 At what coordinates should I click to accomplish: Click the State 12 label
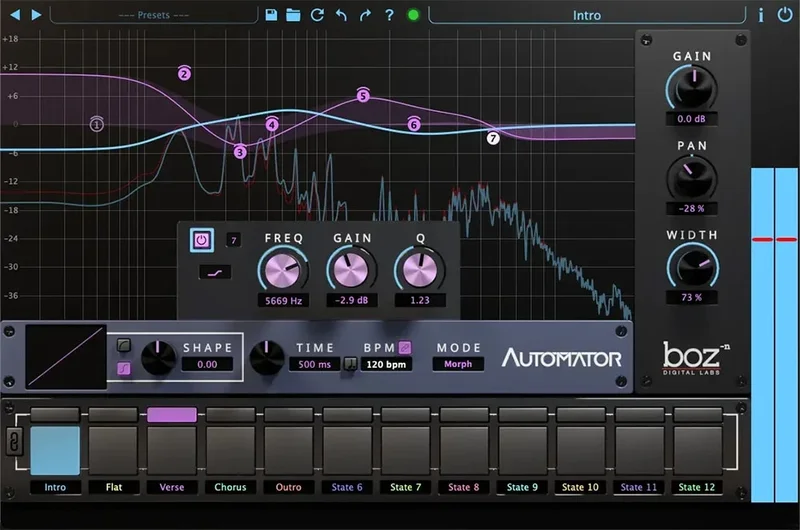[x=697, y=487]
